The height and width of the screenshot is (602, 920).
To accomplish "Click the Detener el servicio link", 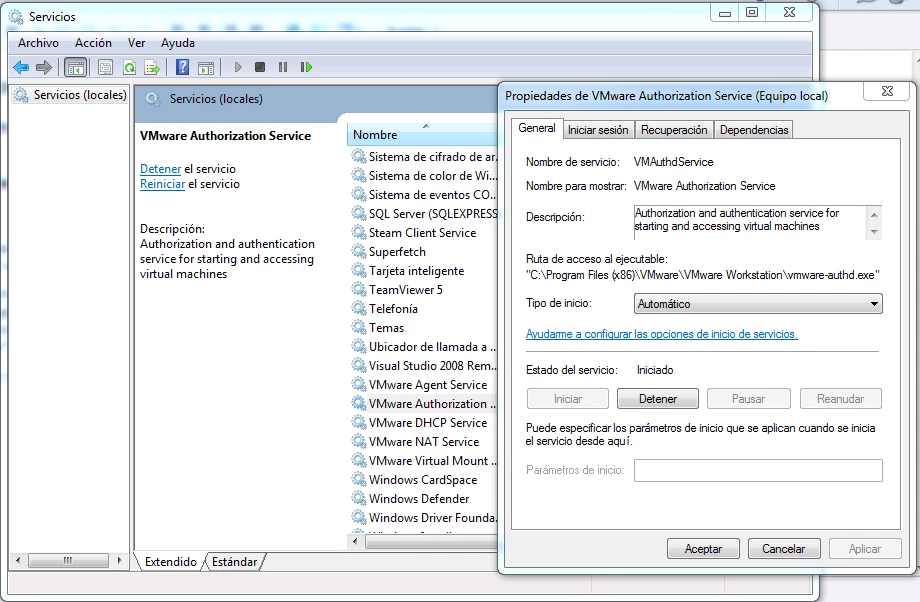I will click(x=160, y=169).
